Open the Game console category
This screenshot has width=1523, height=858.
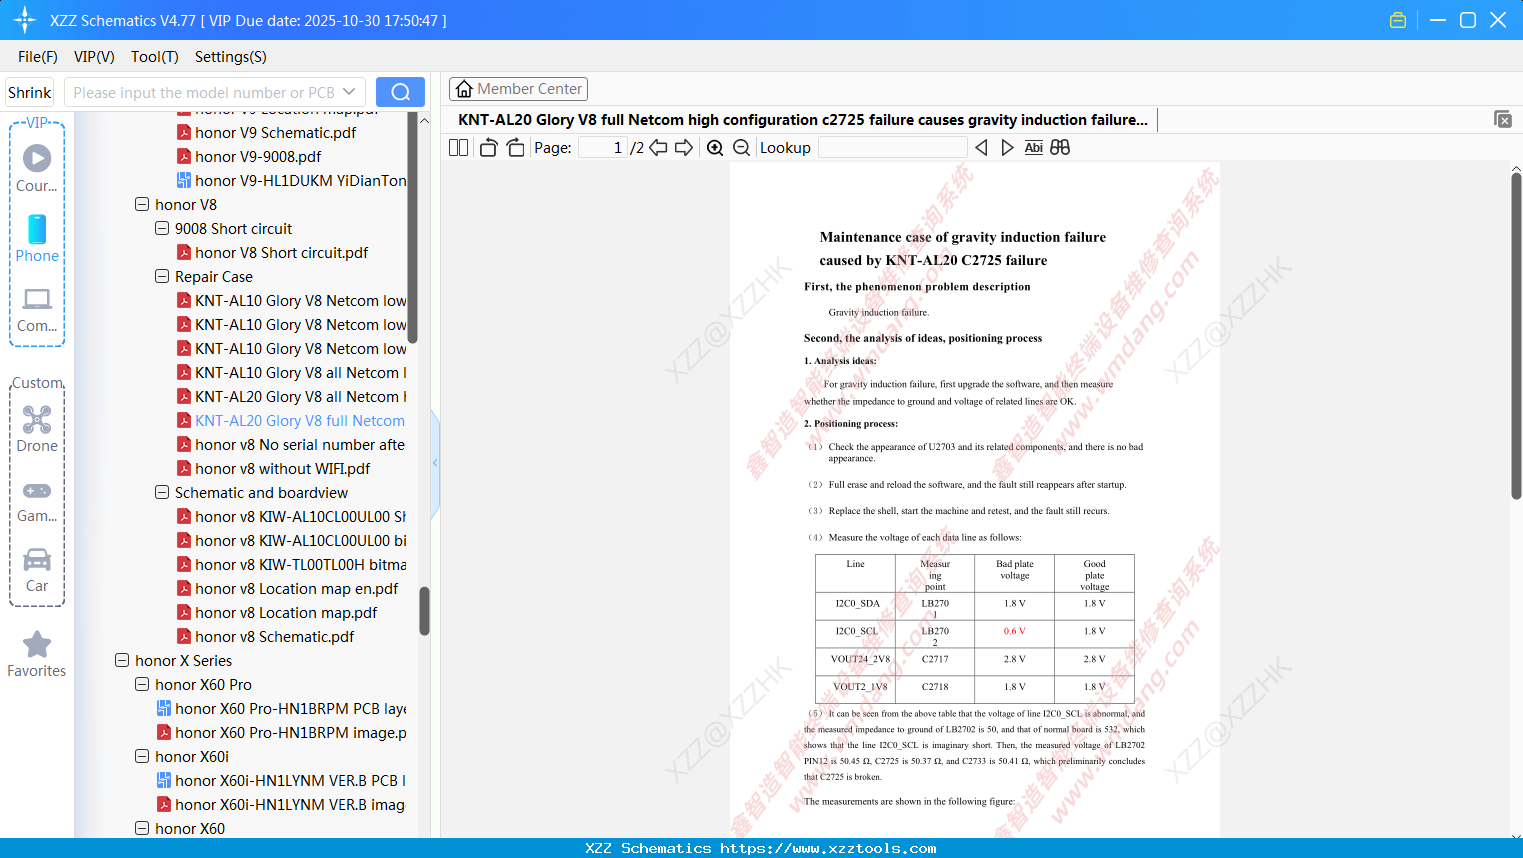[37, 500]
